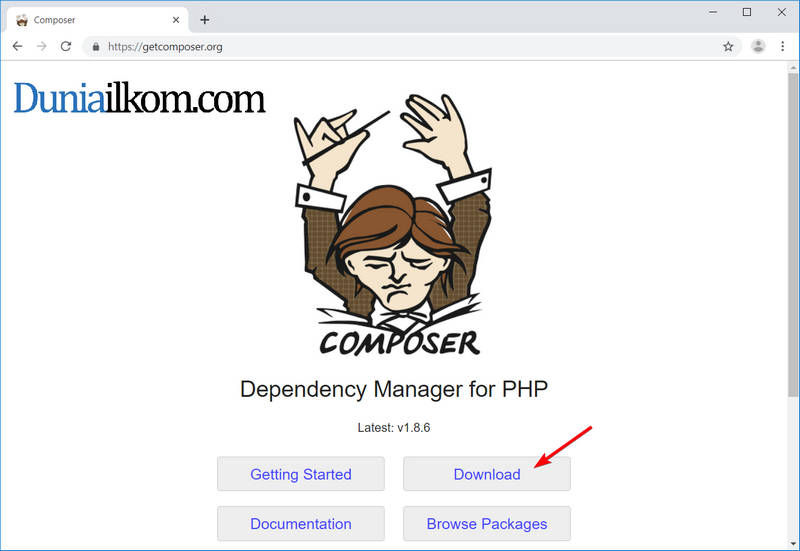Open the Documentation link
The height and width of the screenshot is (551, 800).
(x=301, y=523)
